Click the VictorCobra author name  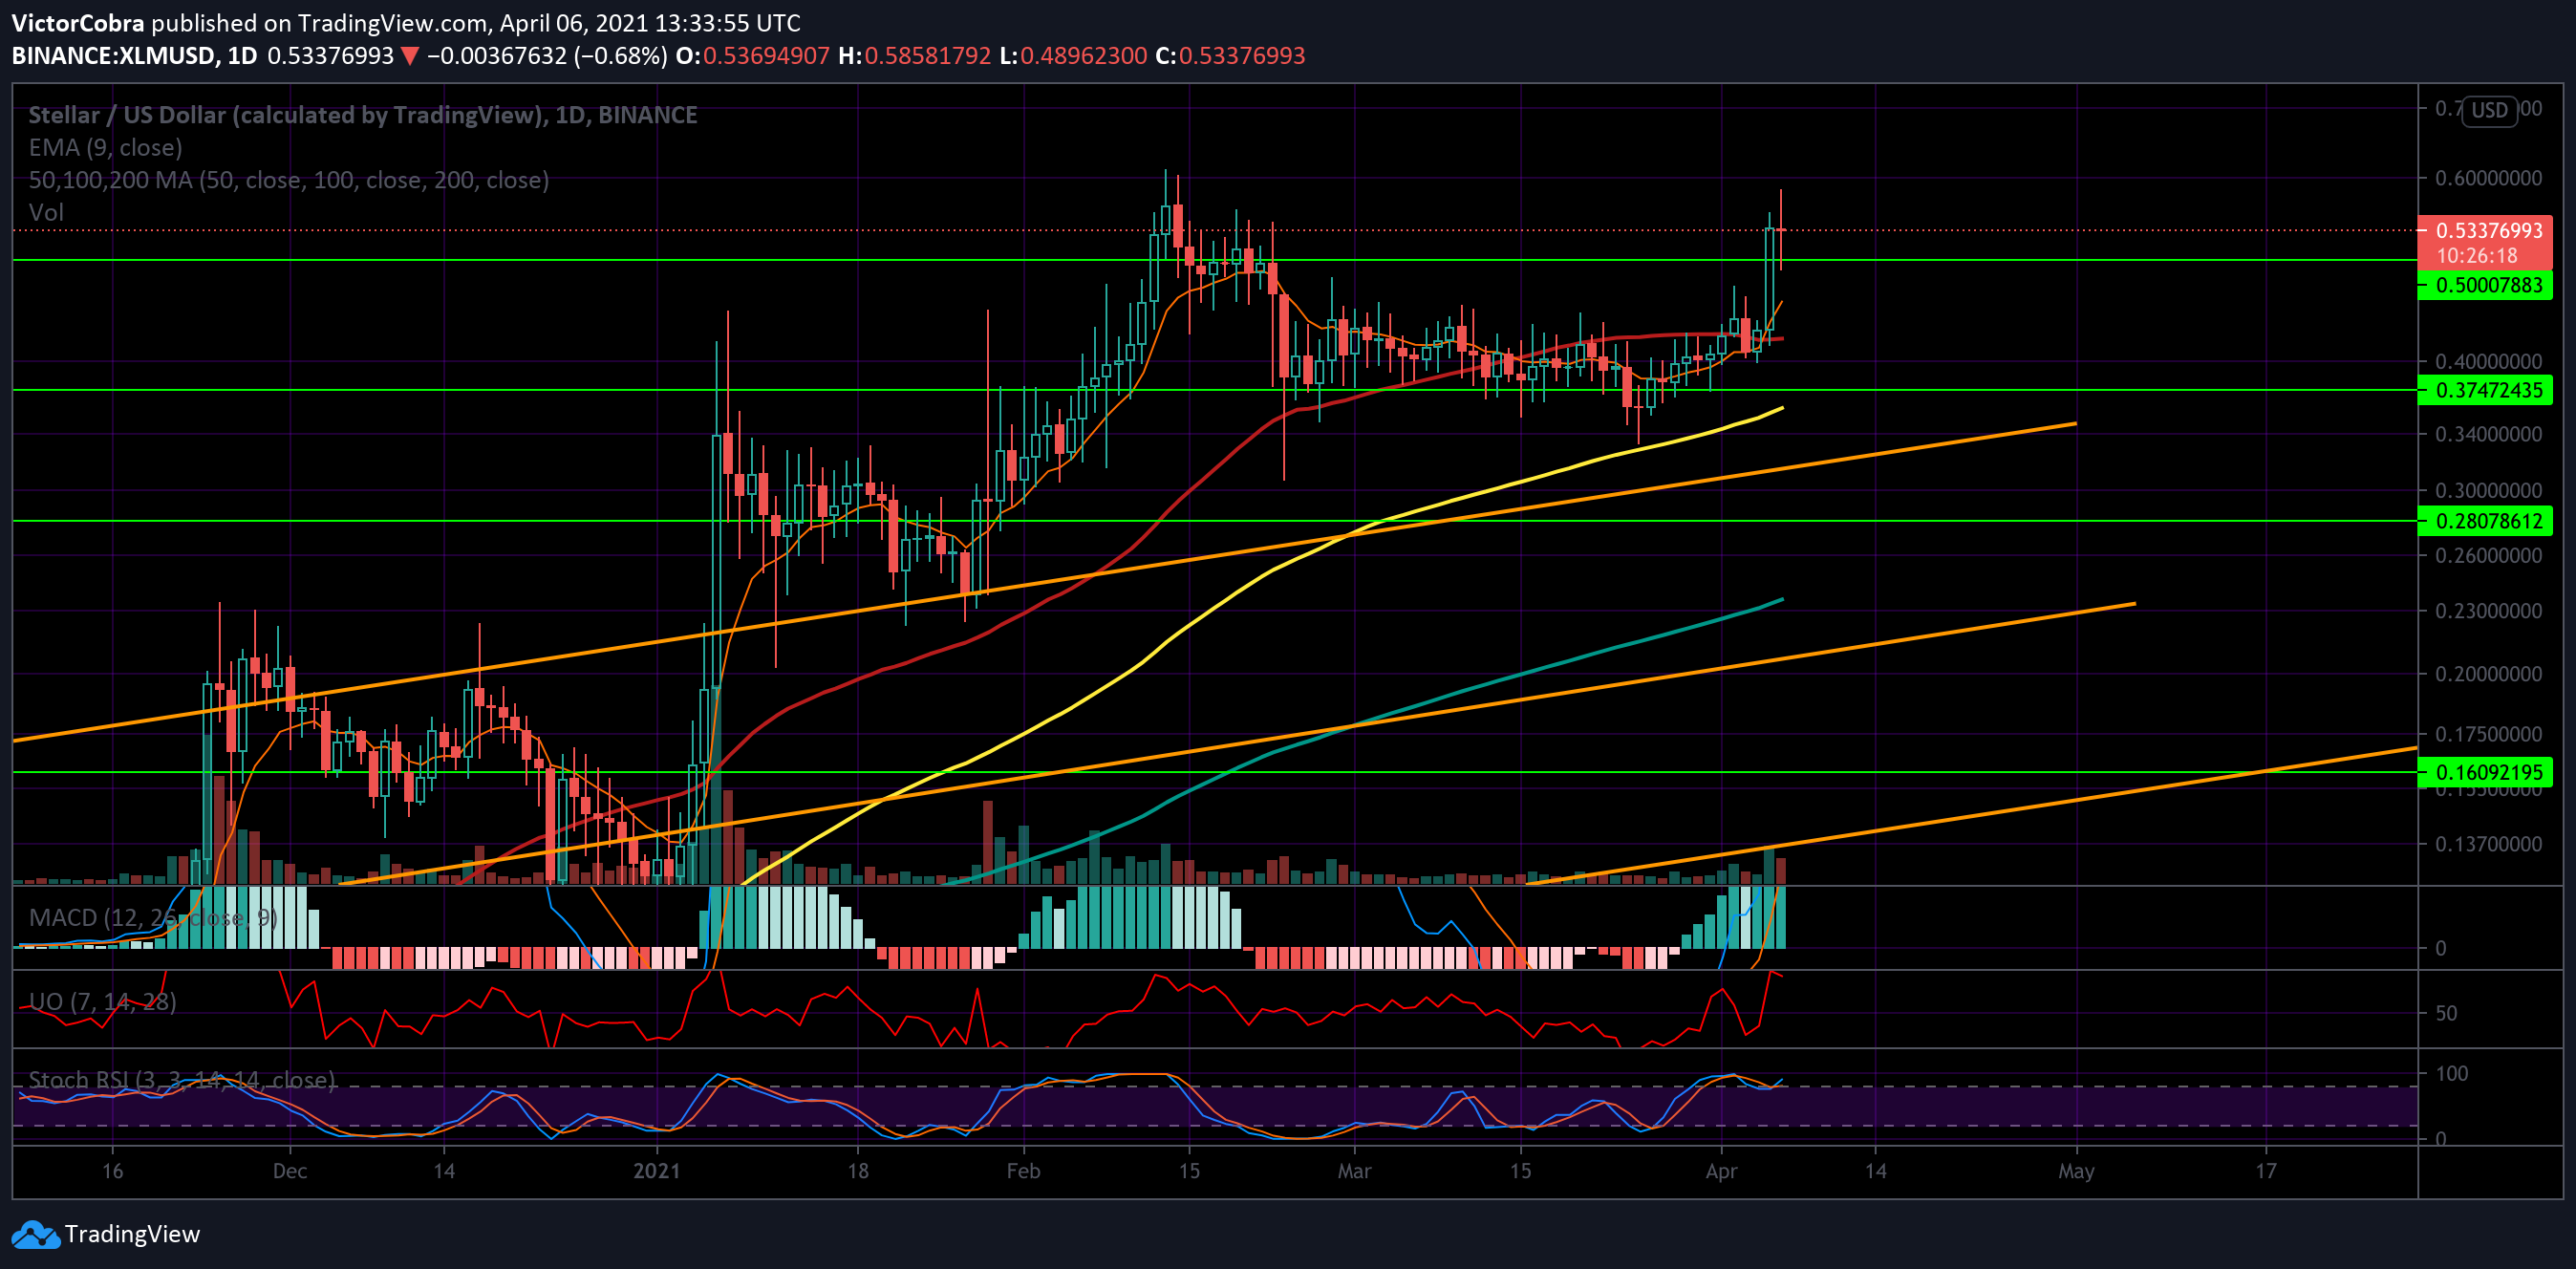pyautogui.click(x=78, y=23)
